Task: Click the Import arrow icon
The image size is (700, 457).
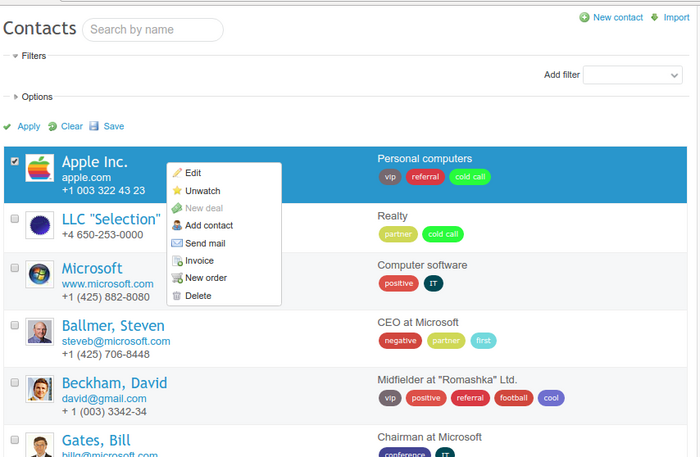Action: point(654,17)
